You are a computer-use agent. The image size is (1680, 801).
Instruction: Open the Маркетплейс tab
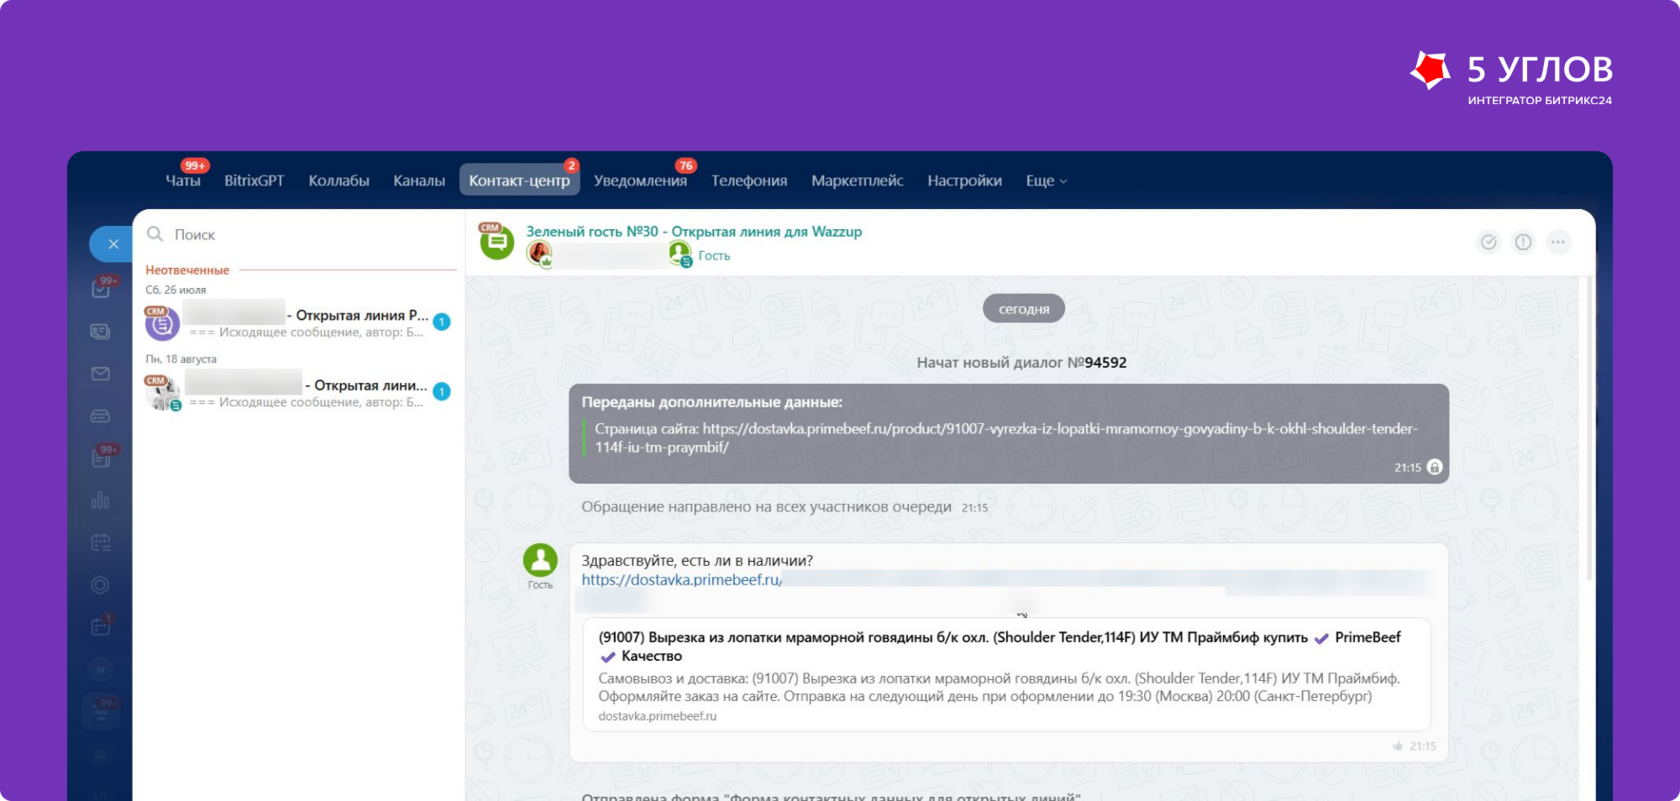tap(857, 181)
